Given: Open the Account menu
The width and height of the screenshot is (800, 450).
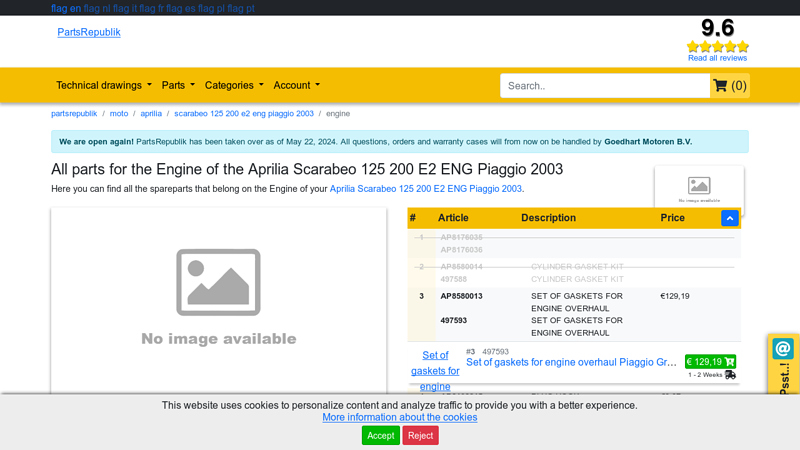Looking at the screenshot, I should click(x=297, y=86).
